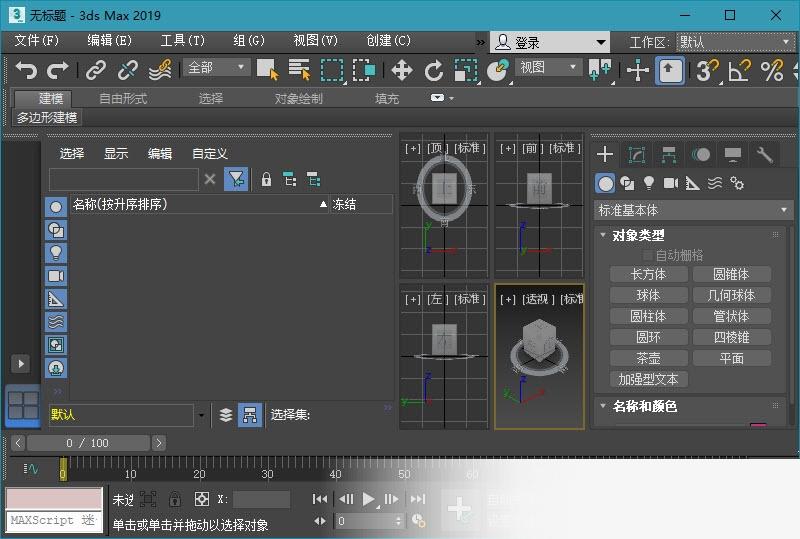
Task: Open the Utilities wrench tab
Action: (x=765, y=154)
